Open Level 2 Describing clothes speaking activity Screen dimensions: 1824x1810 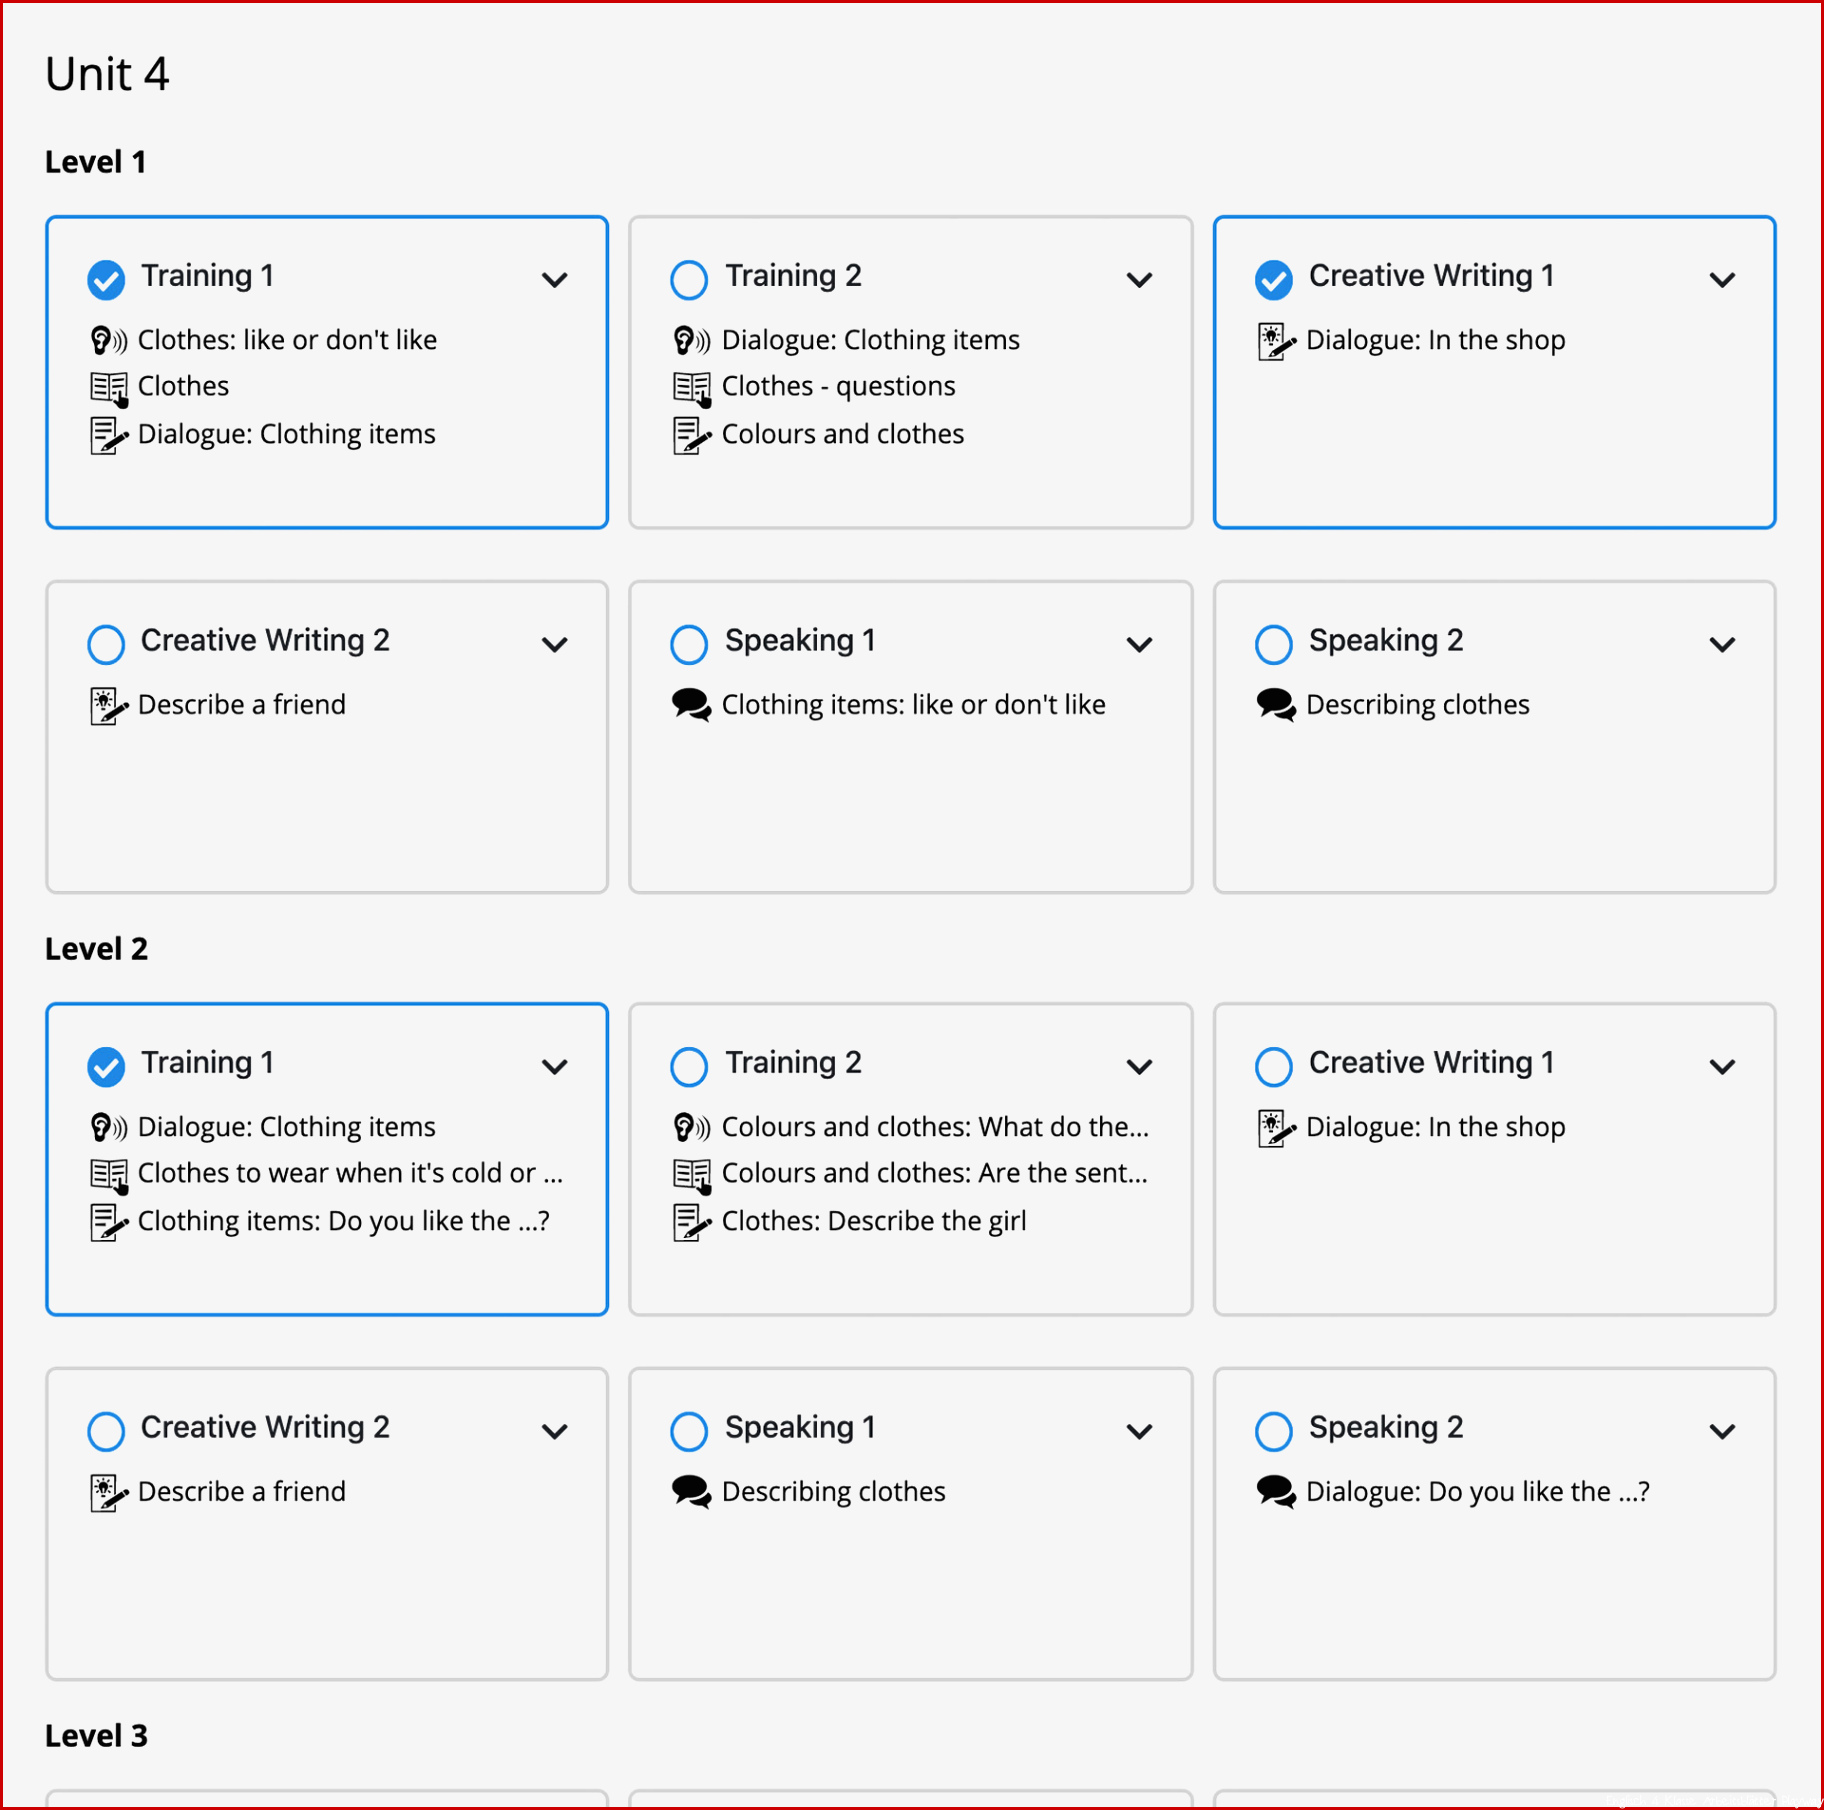tap(833, 1492)
